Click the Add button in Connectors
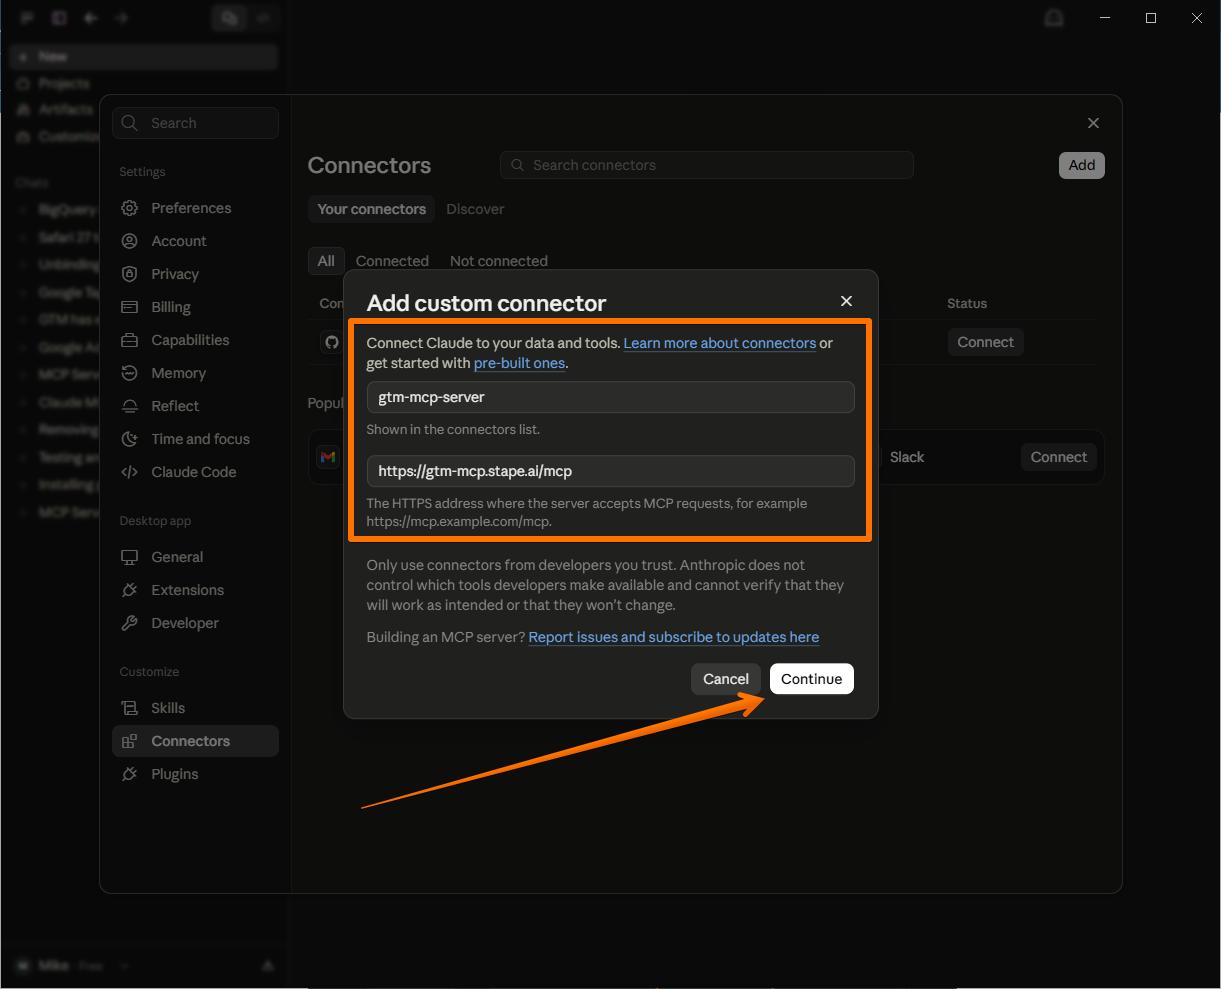The height and width of the screenshot is (989, 1221). 1081,165
